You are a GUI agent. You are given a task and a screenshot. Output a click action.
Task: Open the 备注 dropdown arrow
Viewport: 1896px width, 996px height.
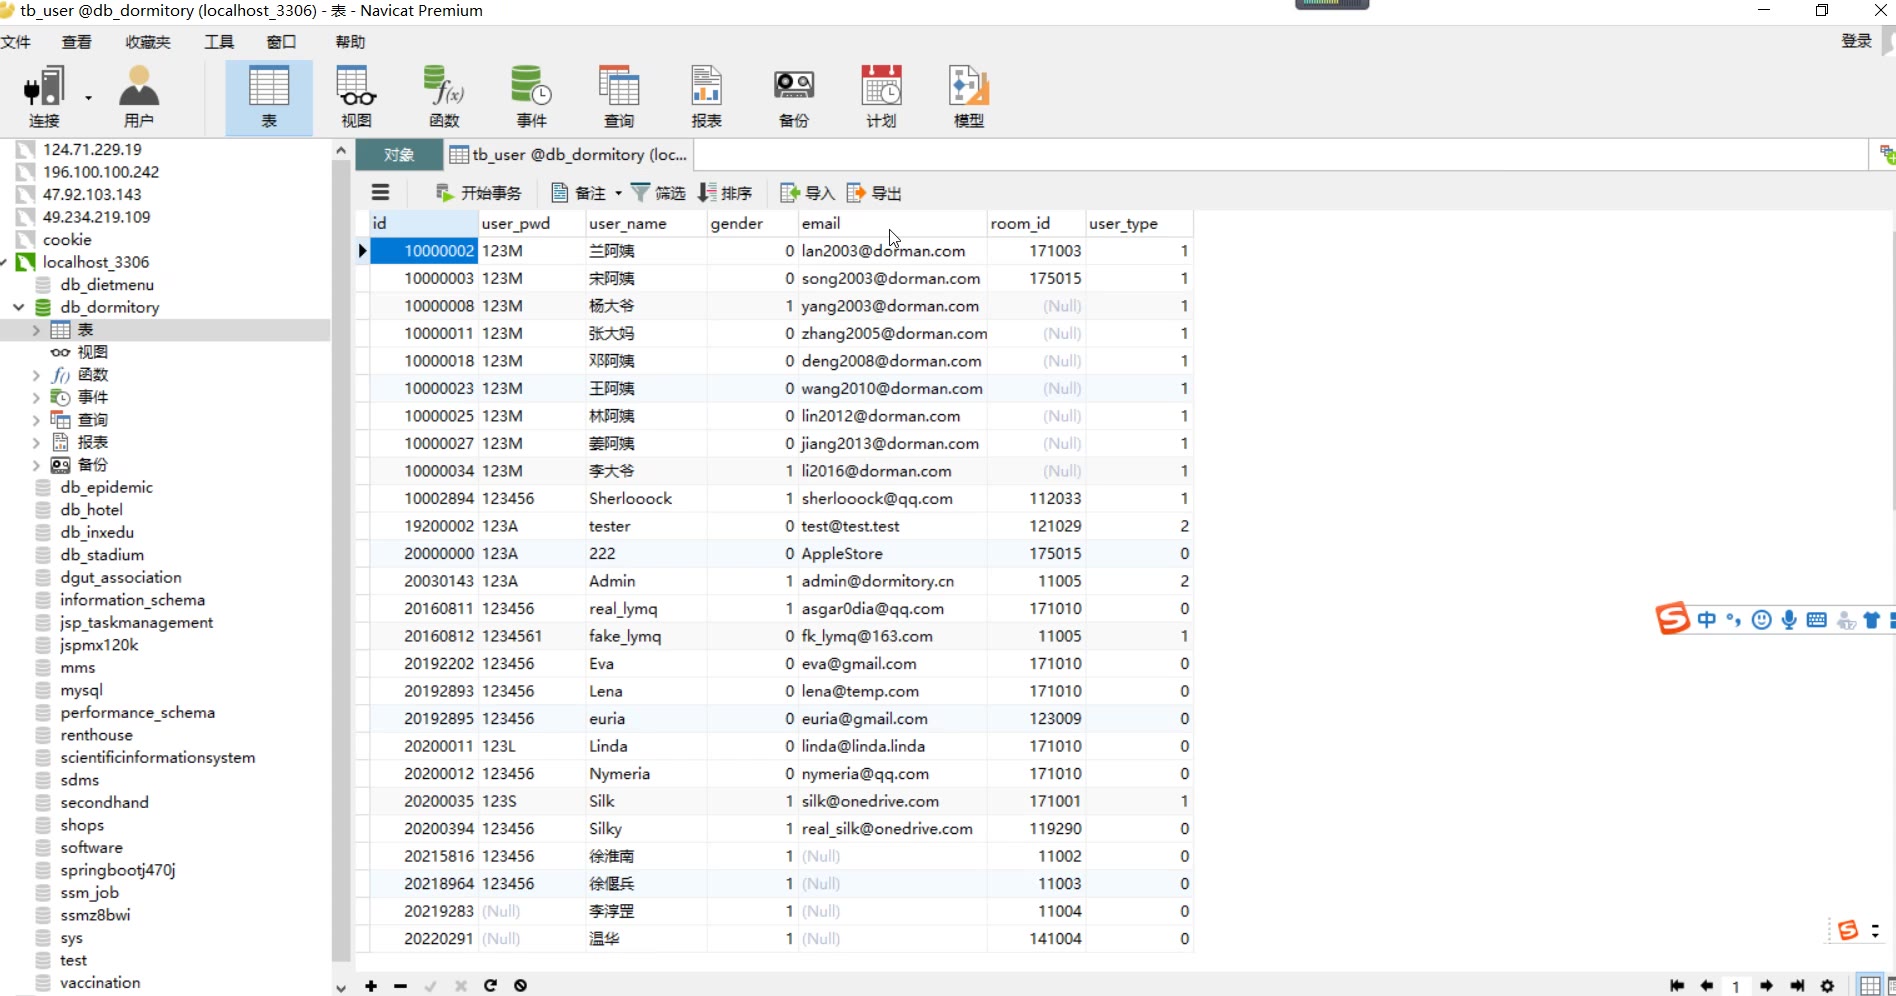(x=618, y=193)
